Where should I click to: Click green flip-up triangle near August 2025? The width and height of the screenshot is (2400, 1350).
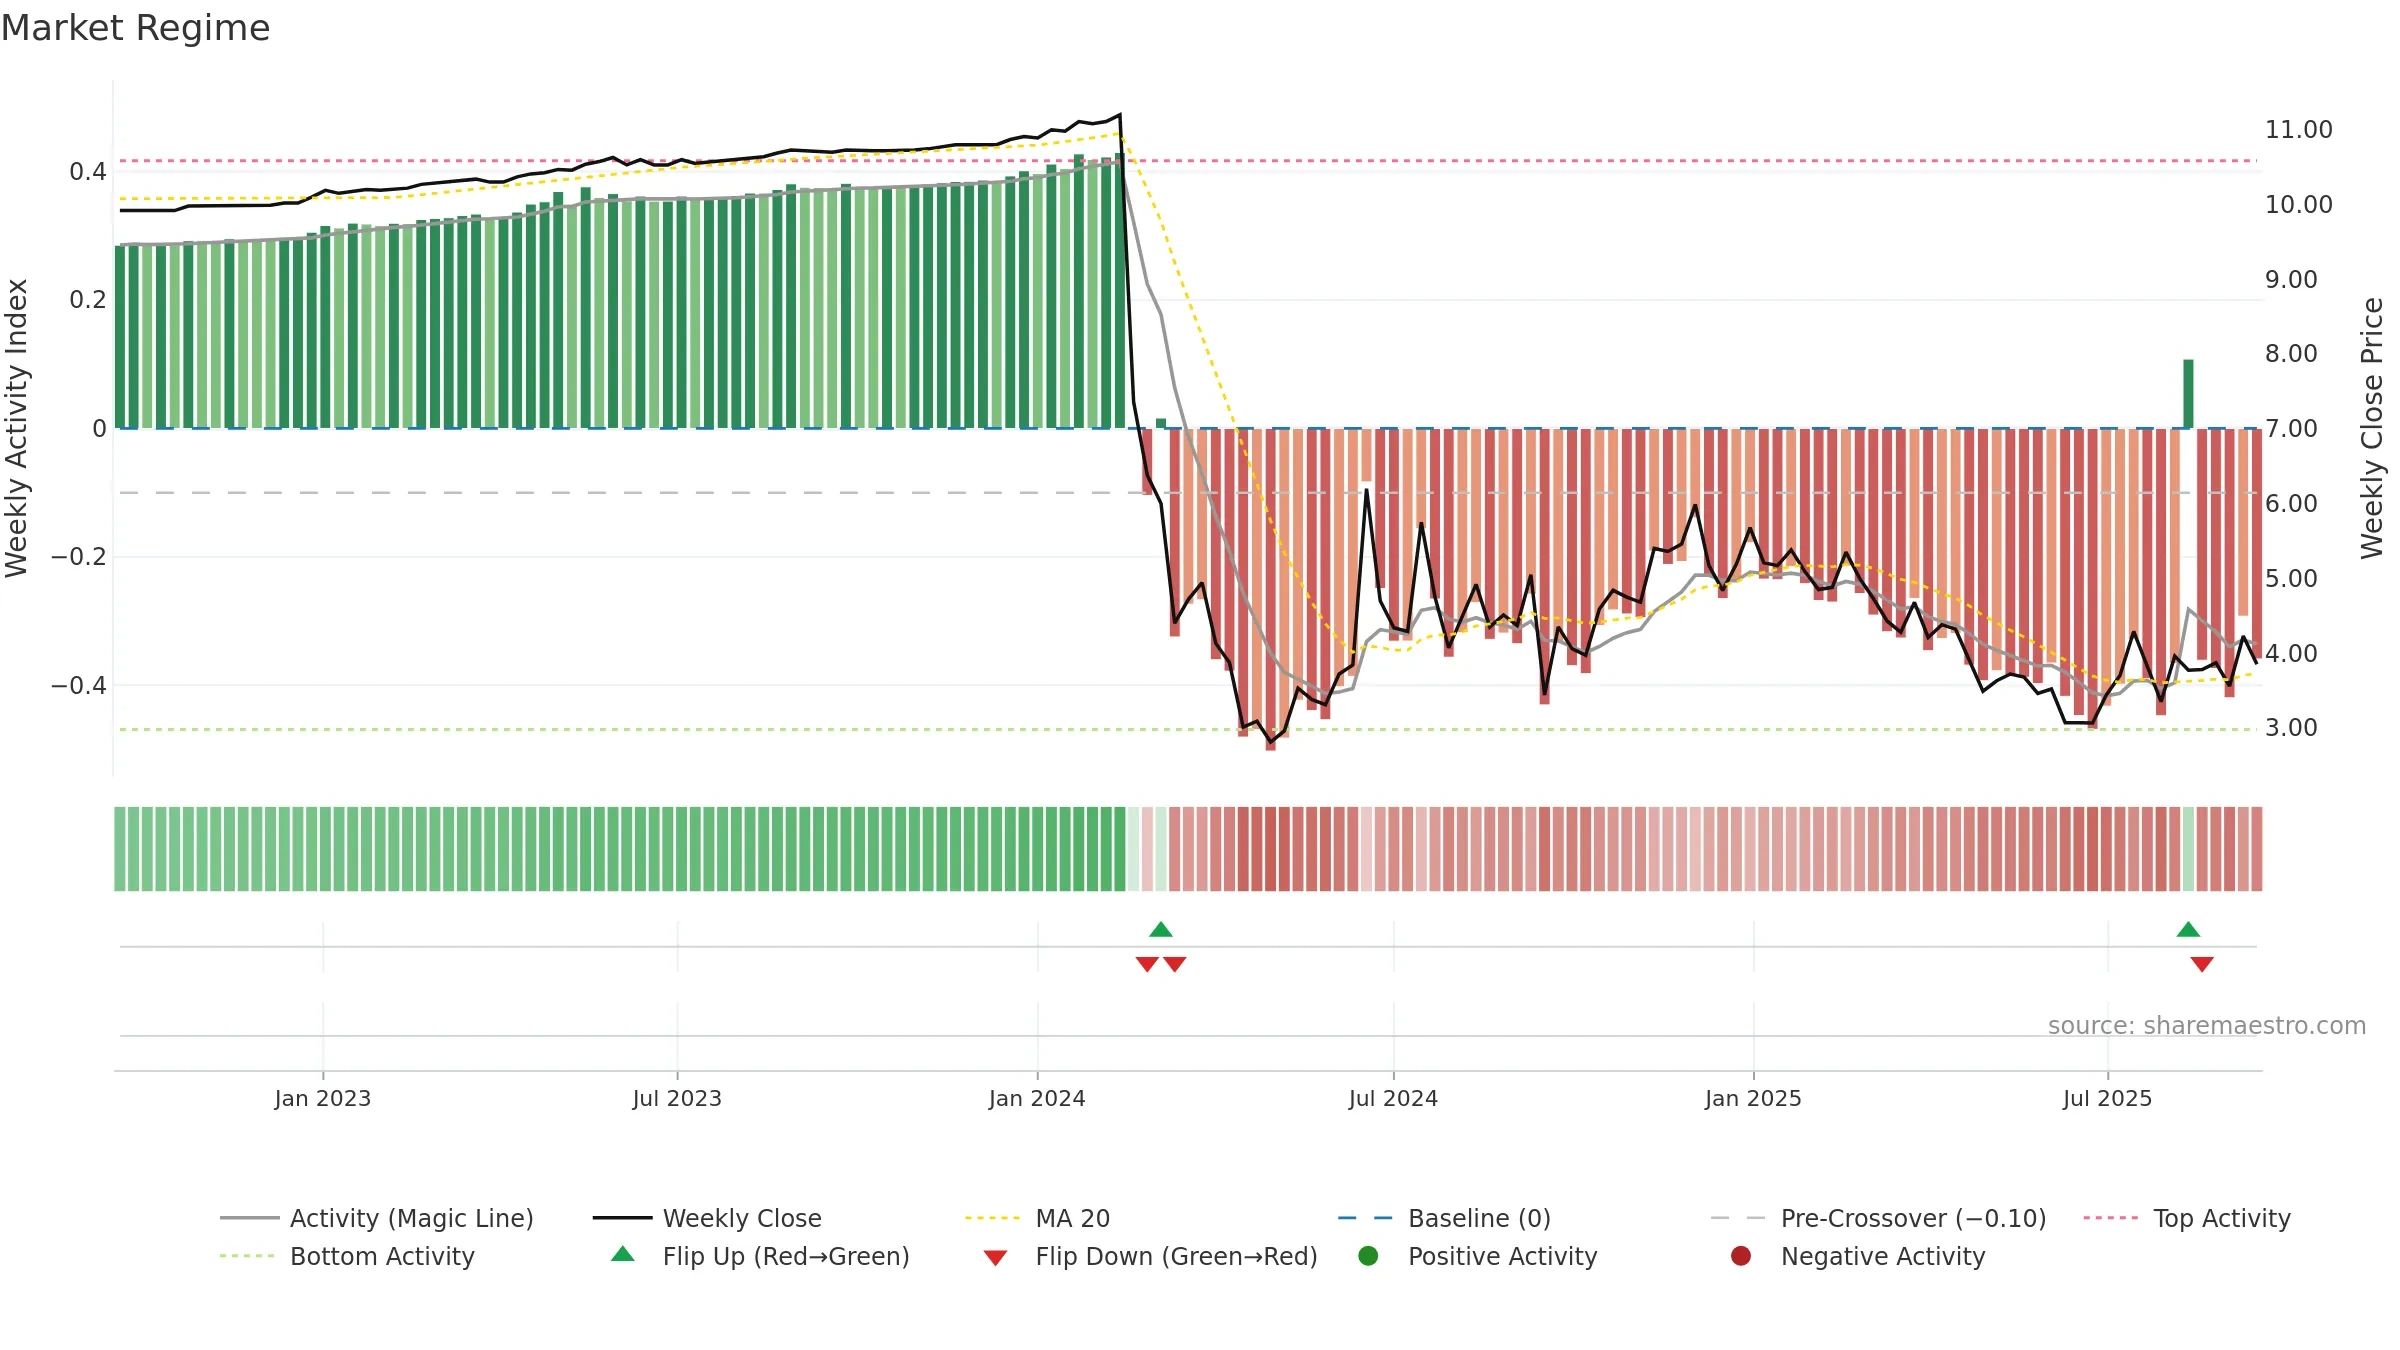coord(2188,929)
